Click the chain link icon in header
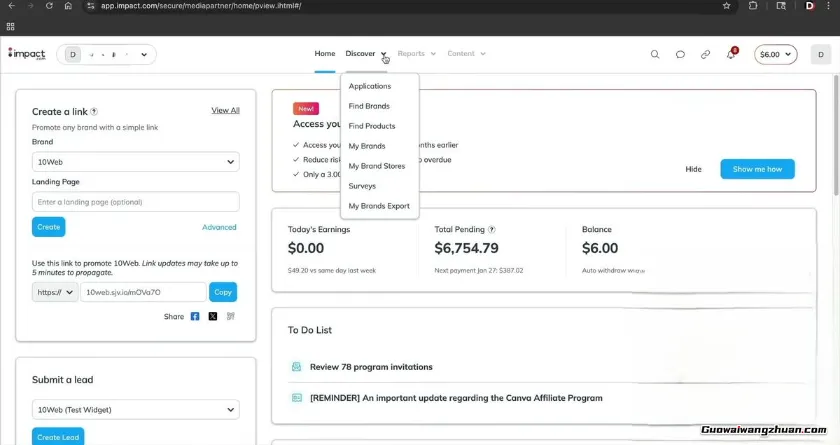The height and width of the screenshot is (445, 840). [x=706, y=54]
